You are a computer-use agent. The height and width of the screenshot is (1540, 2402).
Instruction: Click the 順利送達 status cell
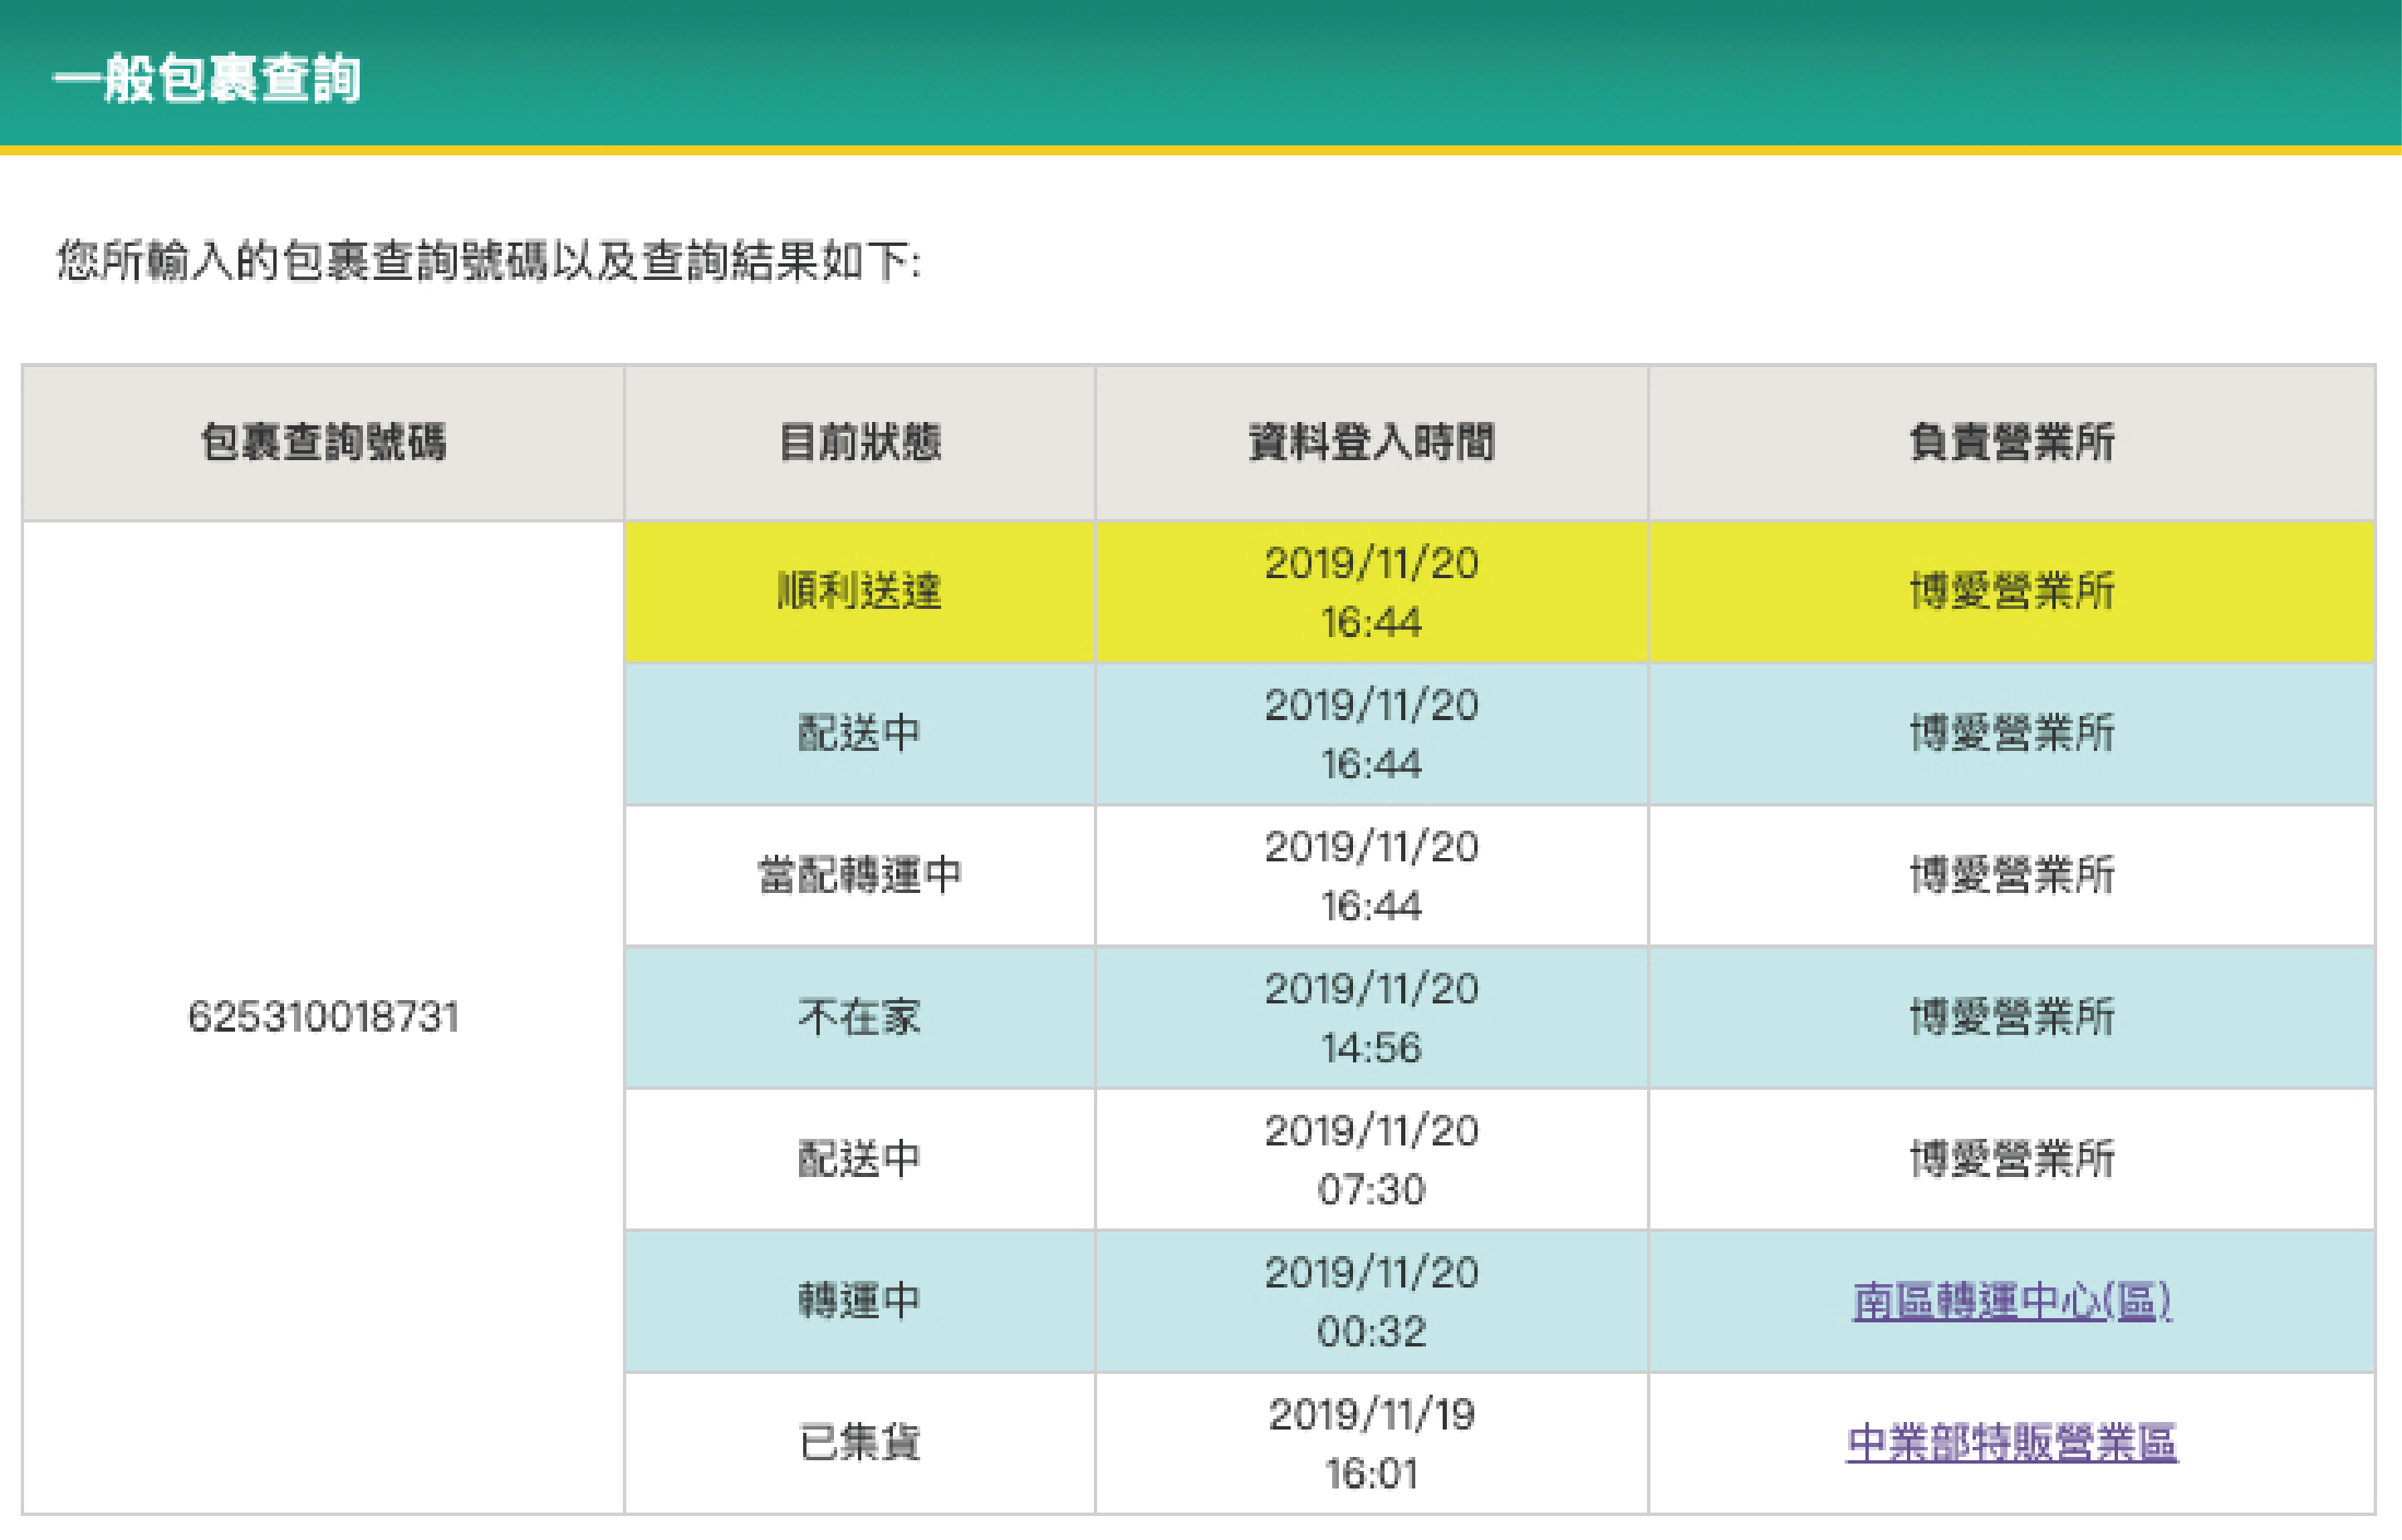[x=859, y=591]
